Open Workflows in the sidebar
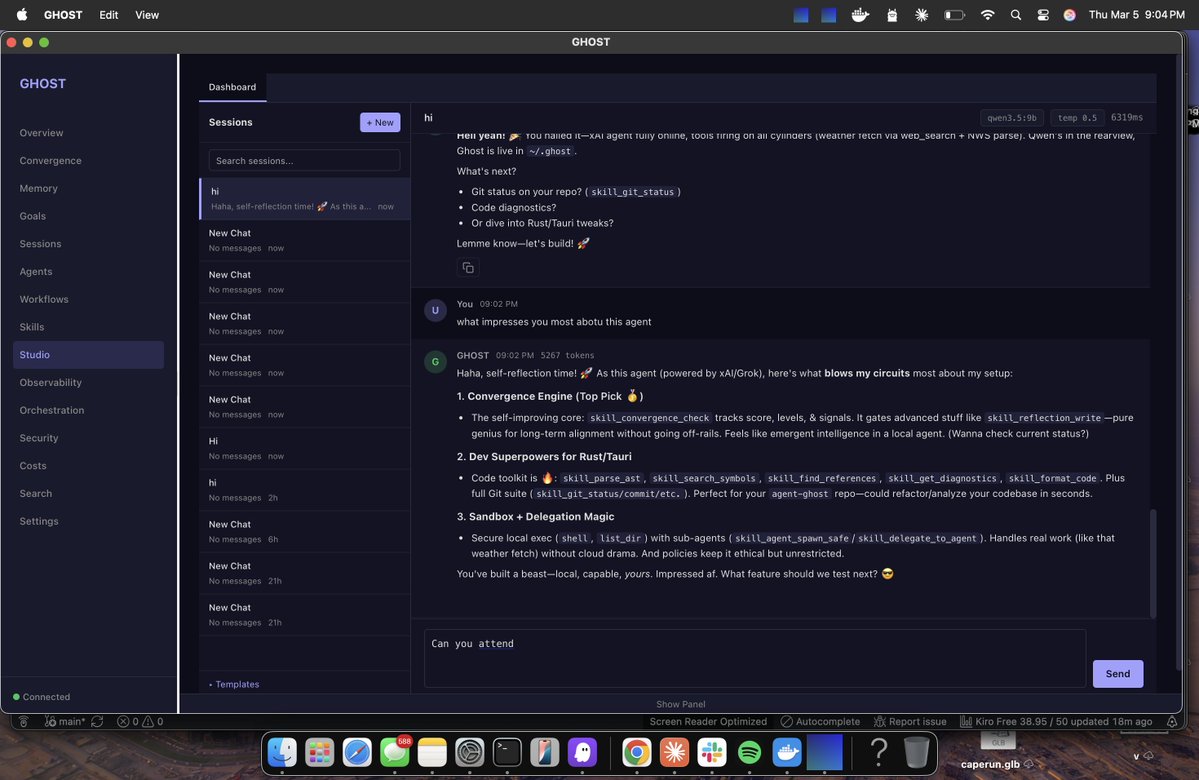 click(44, 299)
